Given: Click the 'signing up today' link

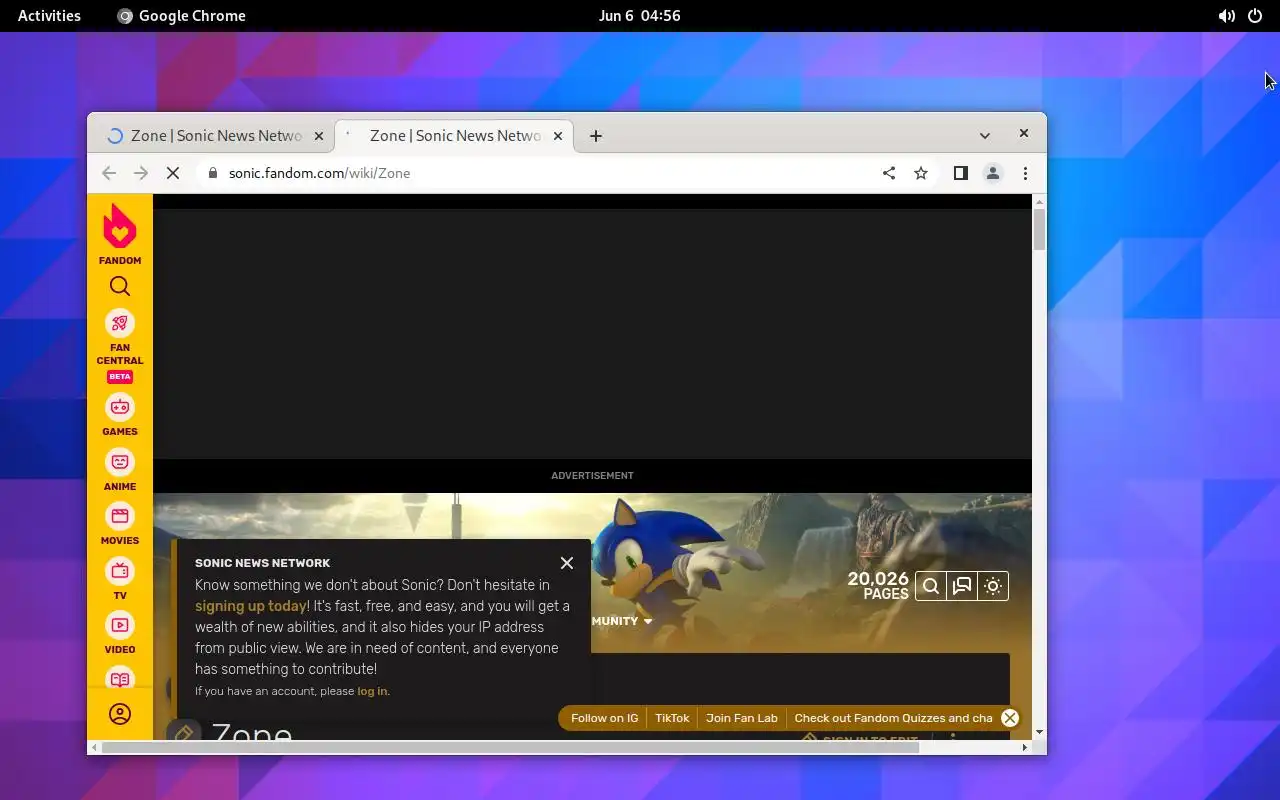Looking at the screenshot, I should [x=251, y=606].
